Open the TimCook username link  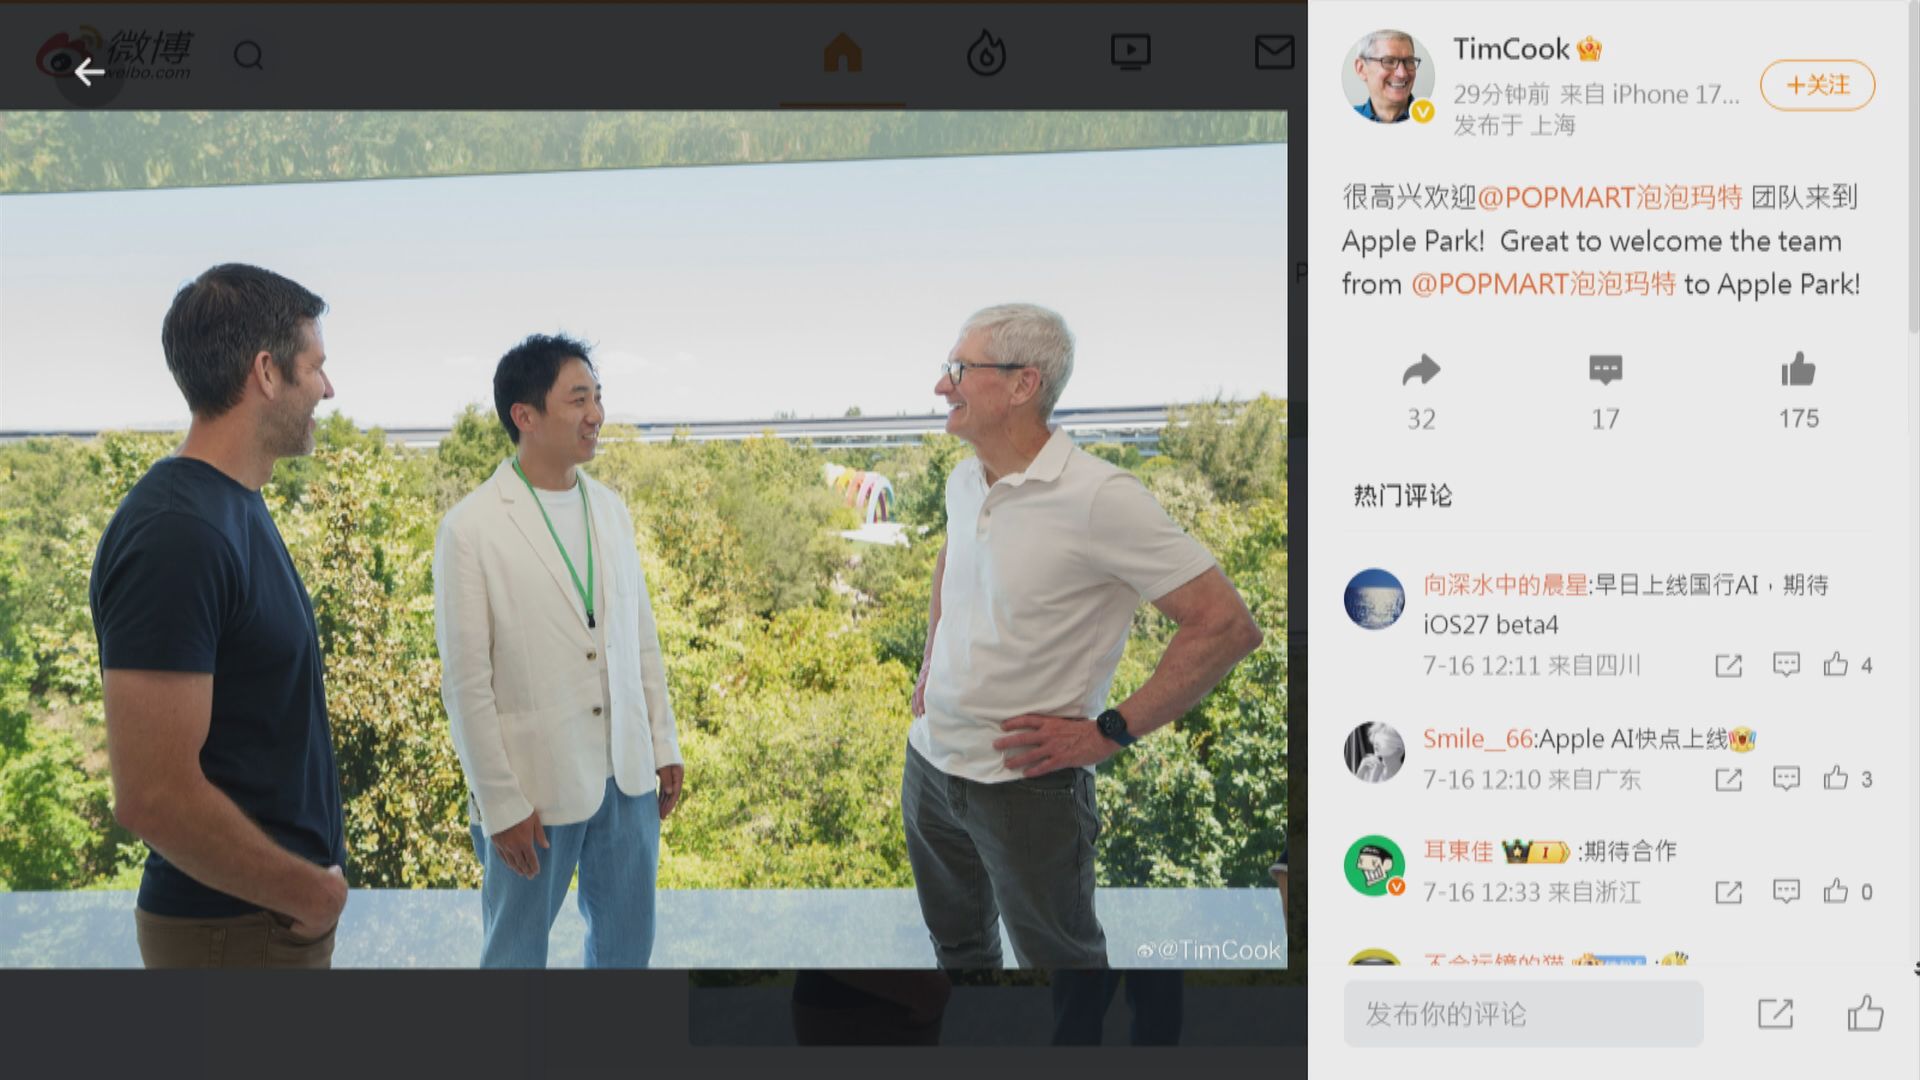1511,49
